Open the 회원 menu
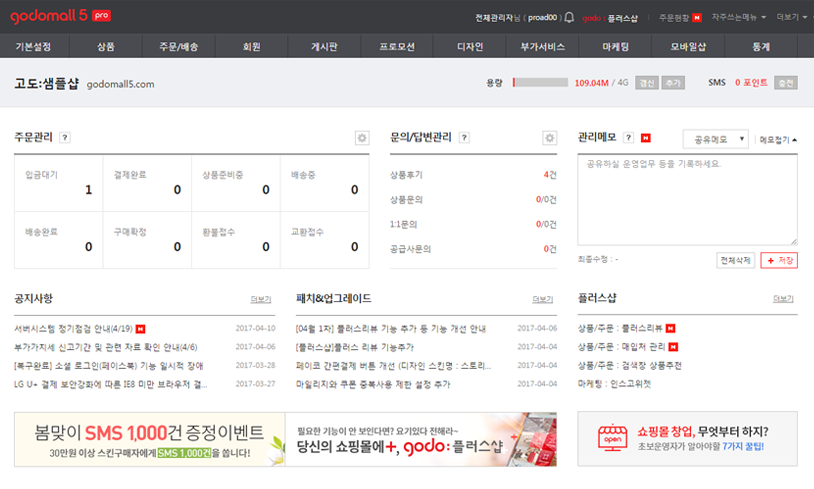 tap(251, 46)
